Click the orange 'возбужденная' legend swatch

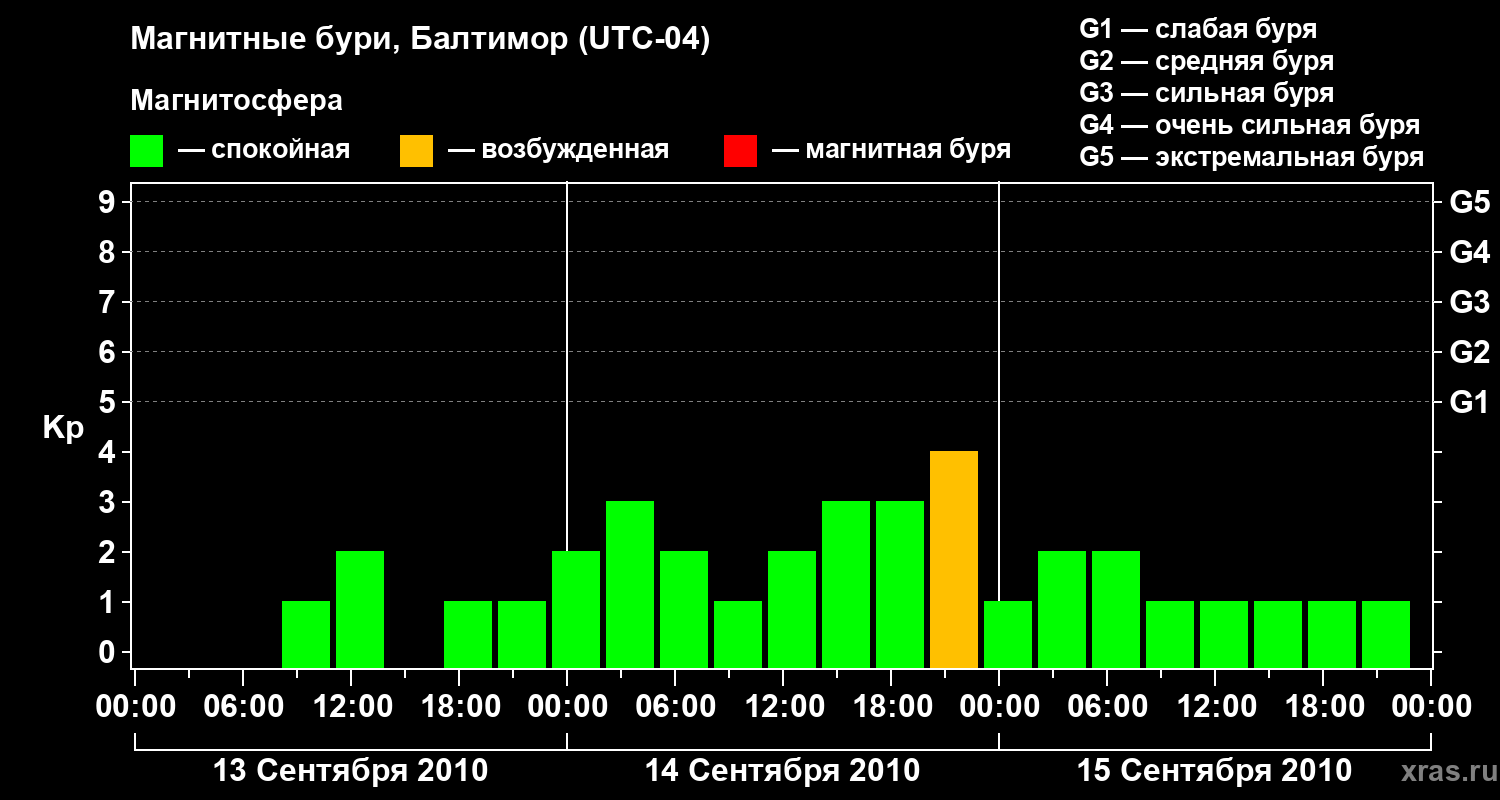(x=416, y=151)
